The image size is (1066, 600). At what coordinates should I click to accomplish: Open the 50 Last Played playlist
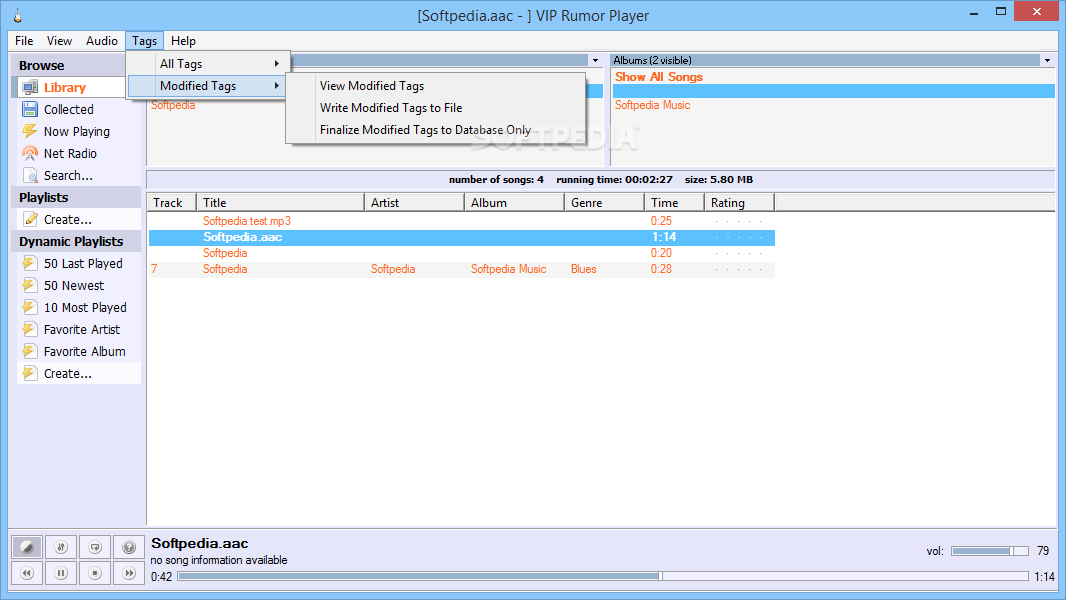[x=83, y=264]
